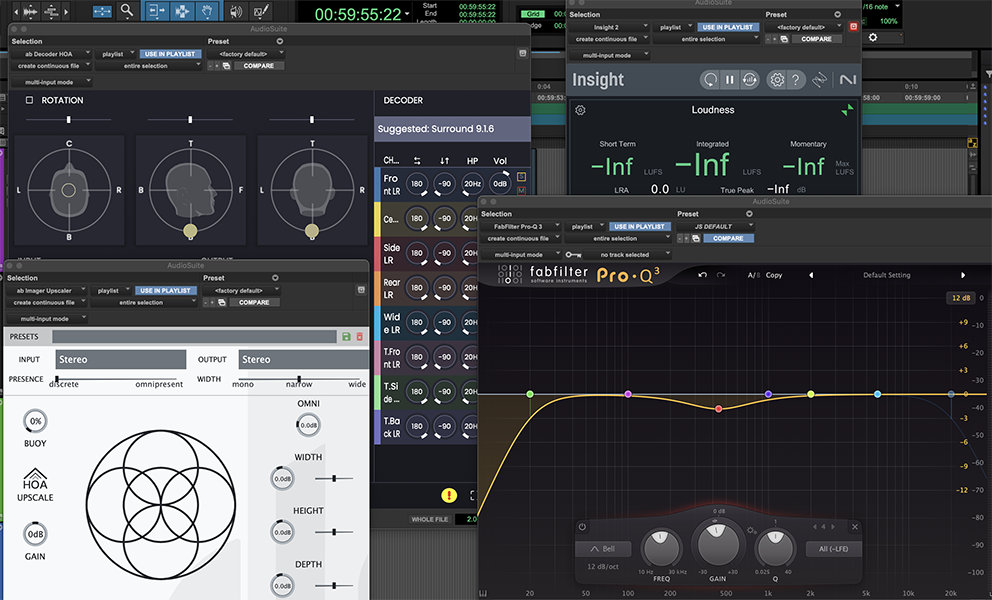992x600 pixels.
Task: Open FabFilter Pro-Q 3 plugin selector
Action: tap(521, 226)
